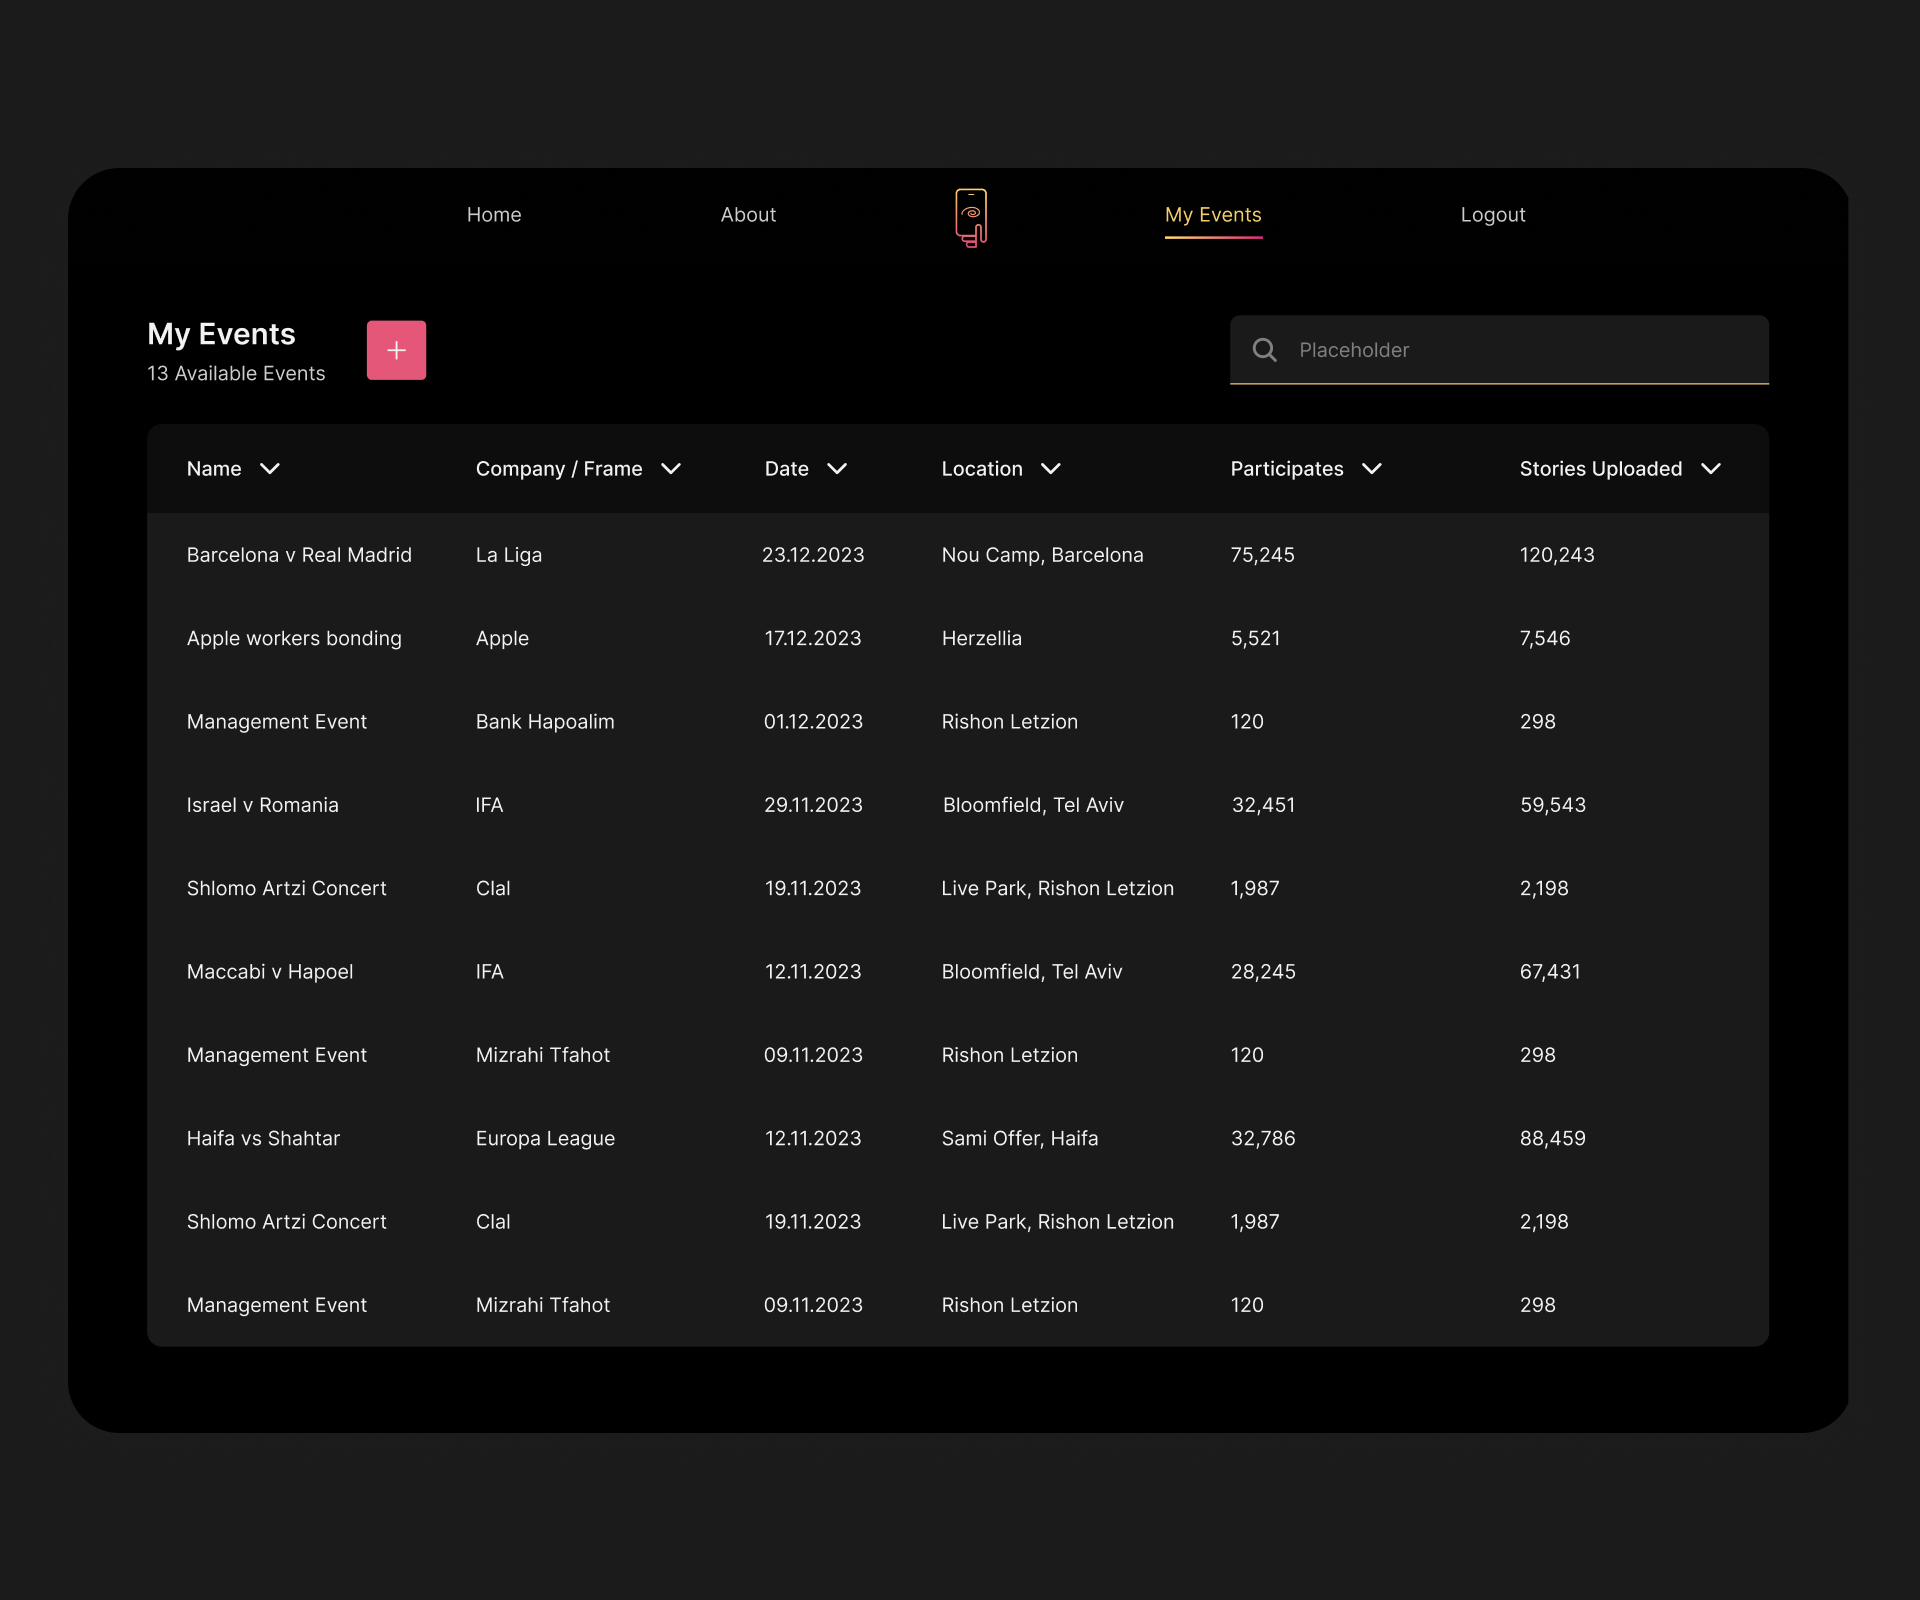Select the Barcelona v Real Madrid event row

(x=299, y=555)
